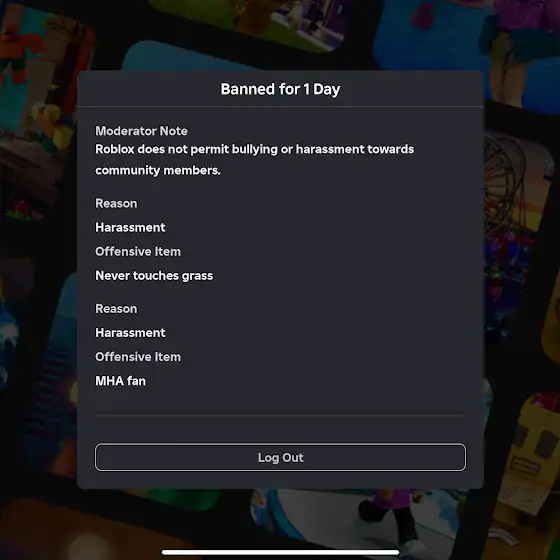Click 'community members.' line of the note
560x560 pixels.
click(x=158, y=170)
